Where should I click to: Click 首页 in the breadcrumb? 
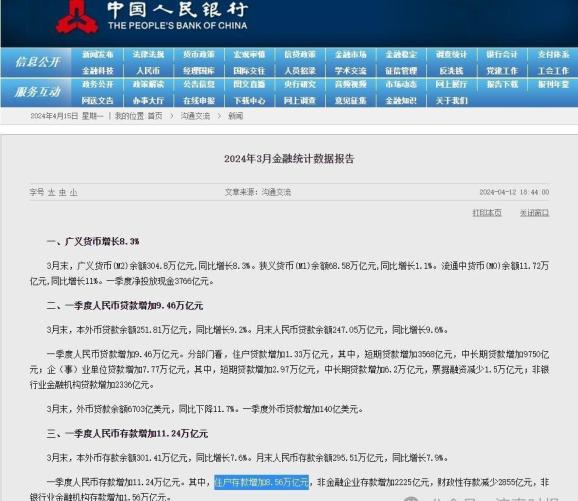(x=155, y=116)
